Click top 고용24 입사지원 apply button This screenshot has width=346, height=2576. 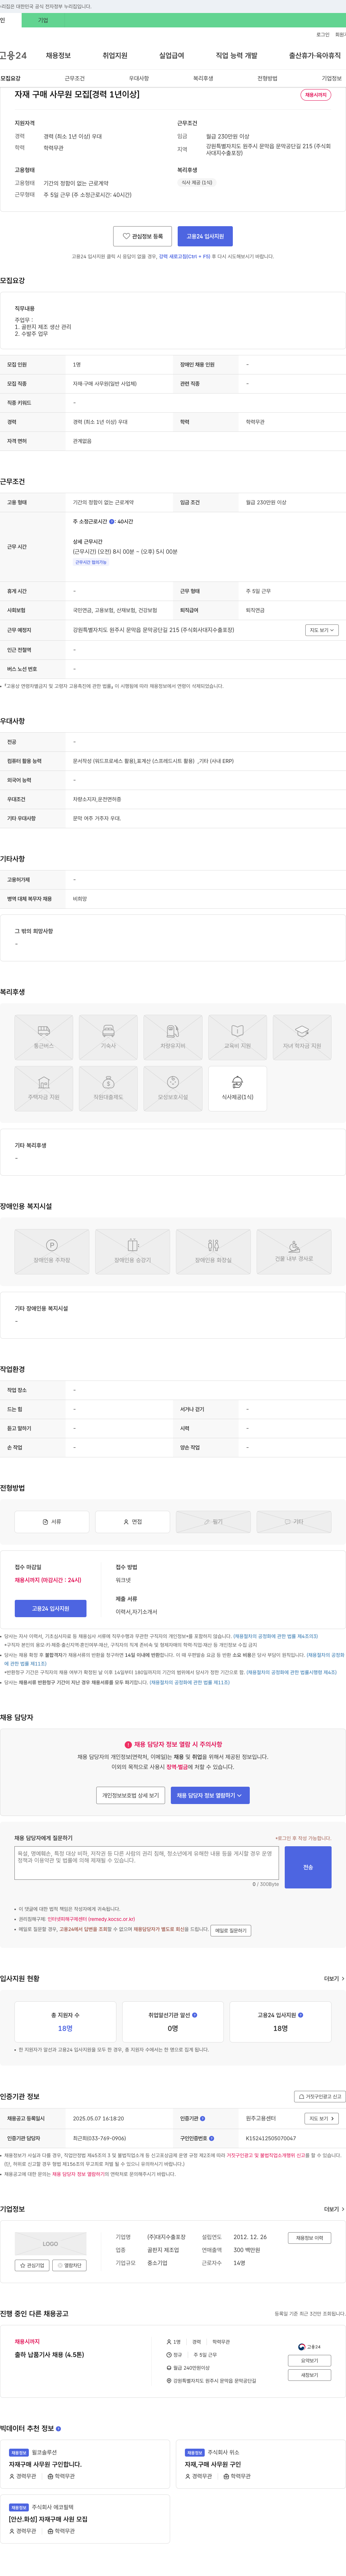[205, 236]
